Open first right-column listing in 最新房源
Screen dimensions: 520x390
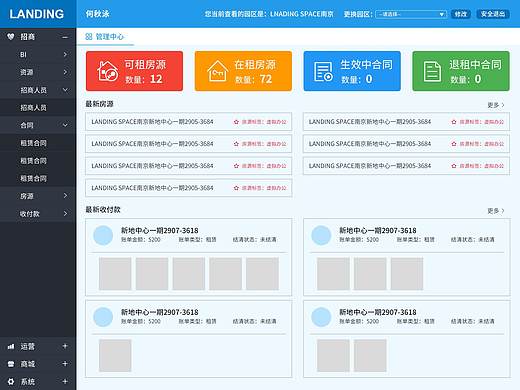pos(406,122)
